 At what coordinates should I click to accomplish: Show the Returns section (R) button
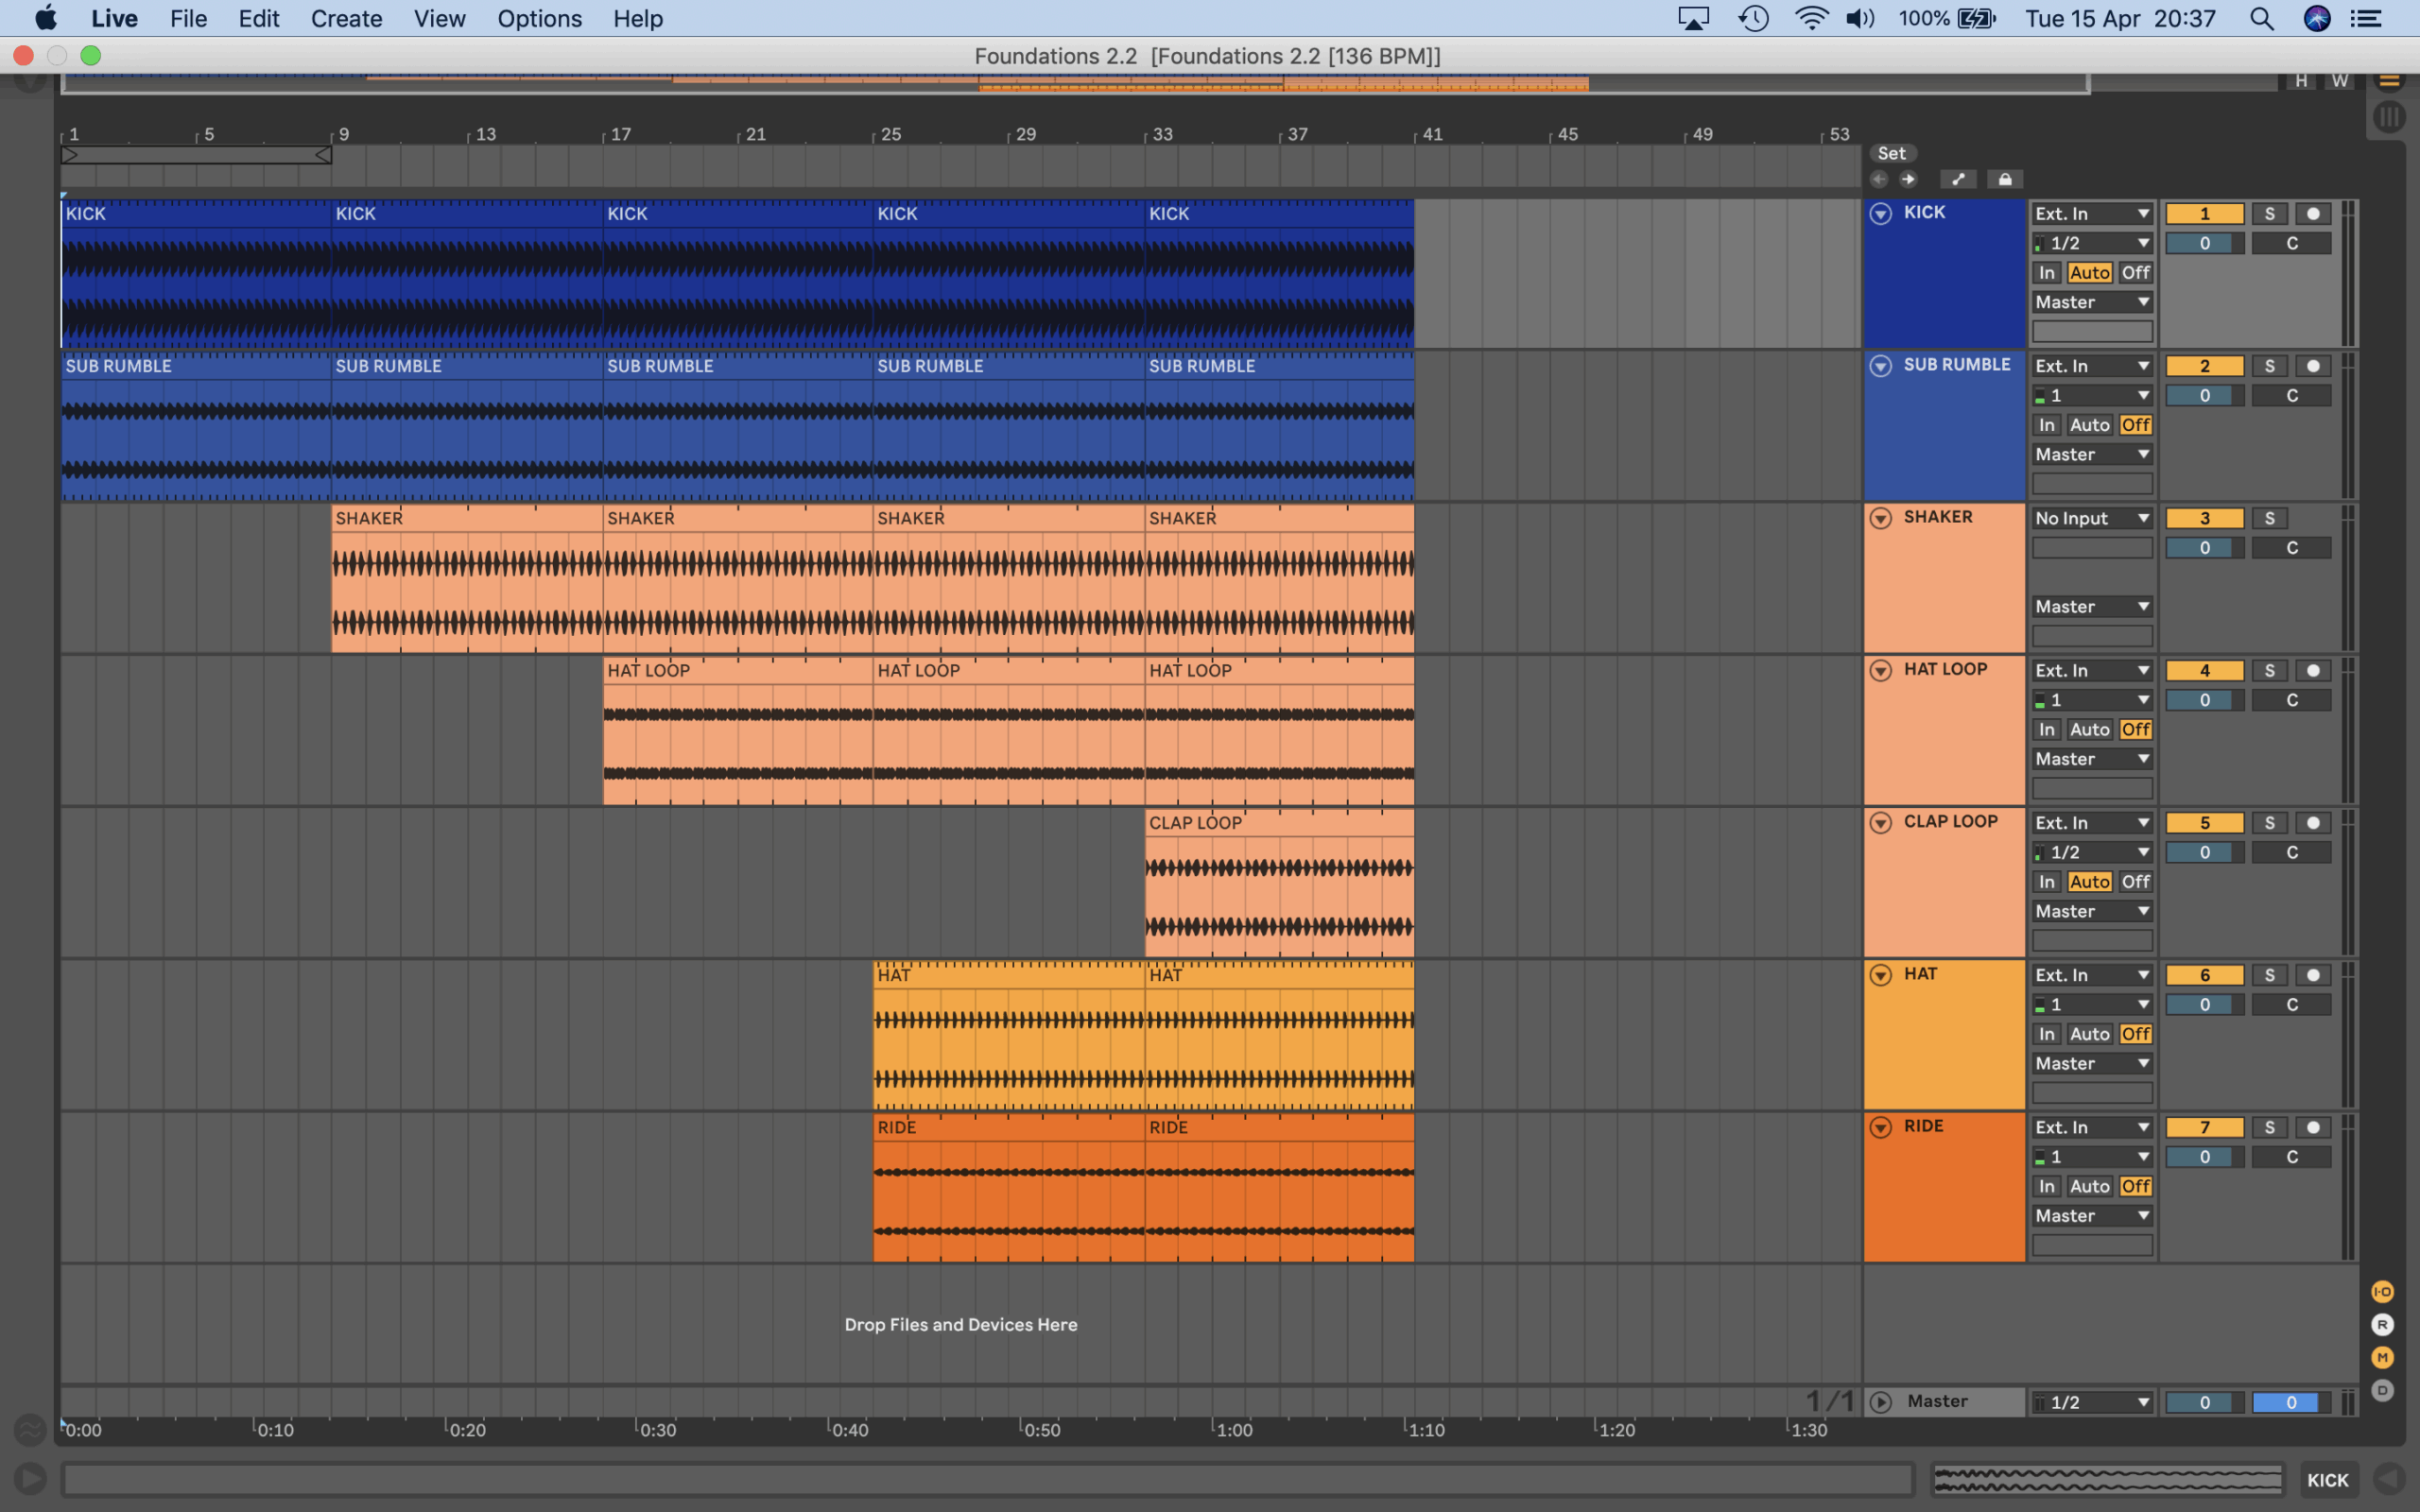[x=2382, y=1325]
